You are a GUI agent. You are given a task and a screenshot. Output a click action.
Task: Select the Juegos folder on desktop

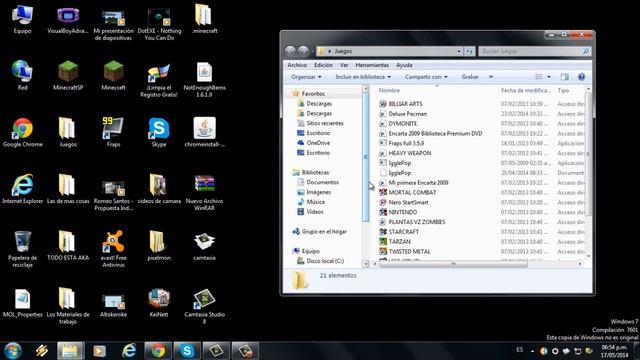(x=68, y=132)
